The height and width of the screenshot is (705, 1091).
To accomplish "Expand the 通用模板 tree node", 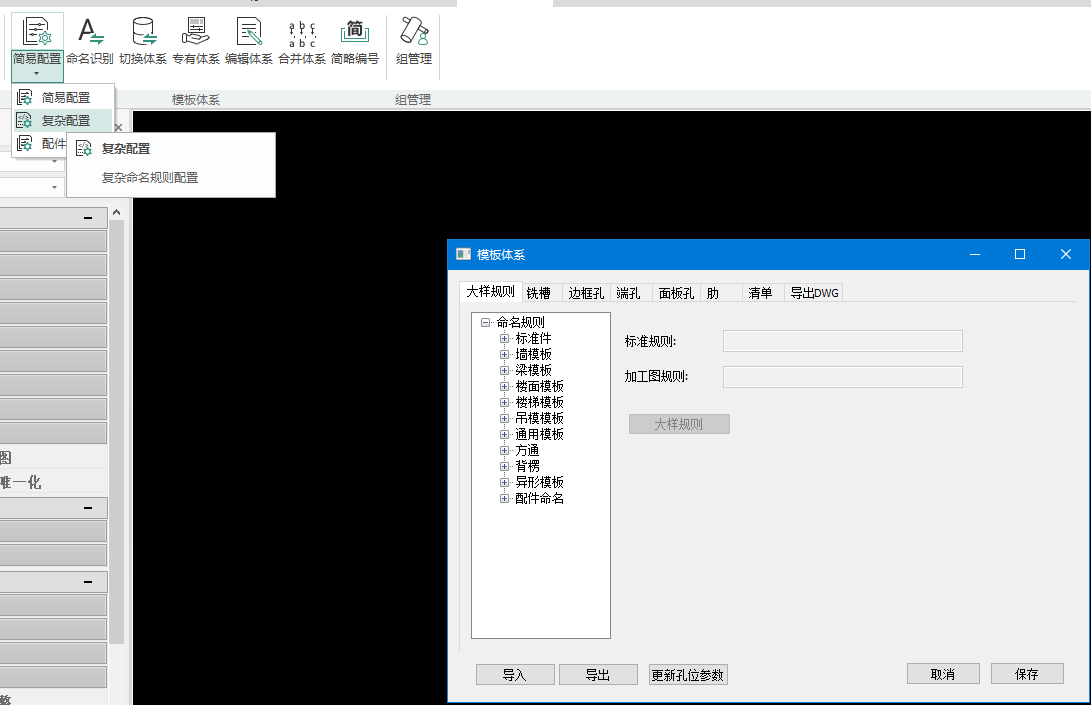I will click(x=504, y=434).
